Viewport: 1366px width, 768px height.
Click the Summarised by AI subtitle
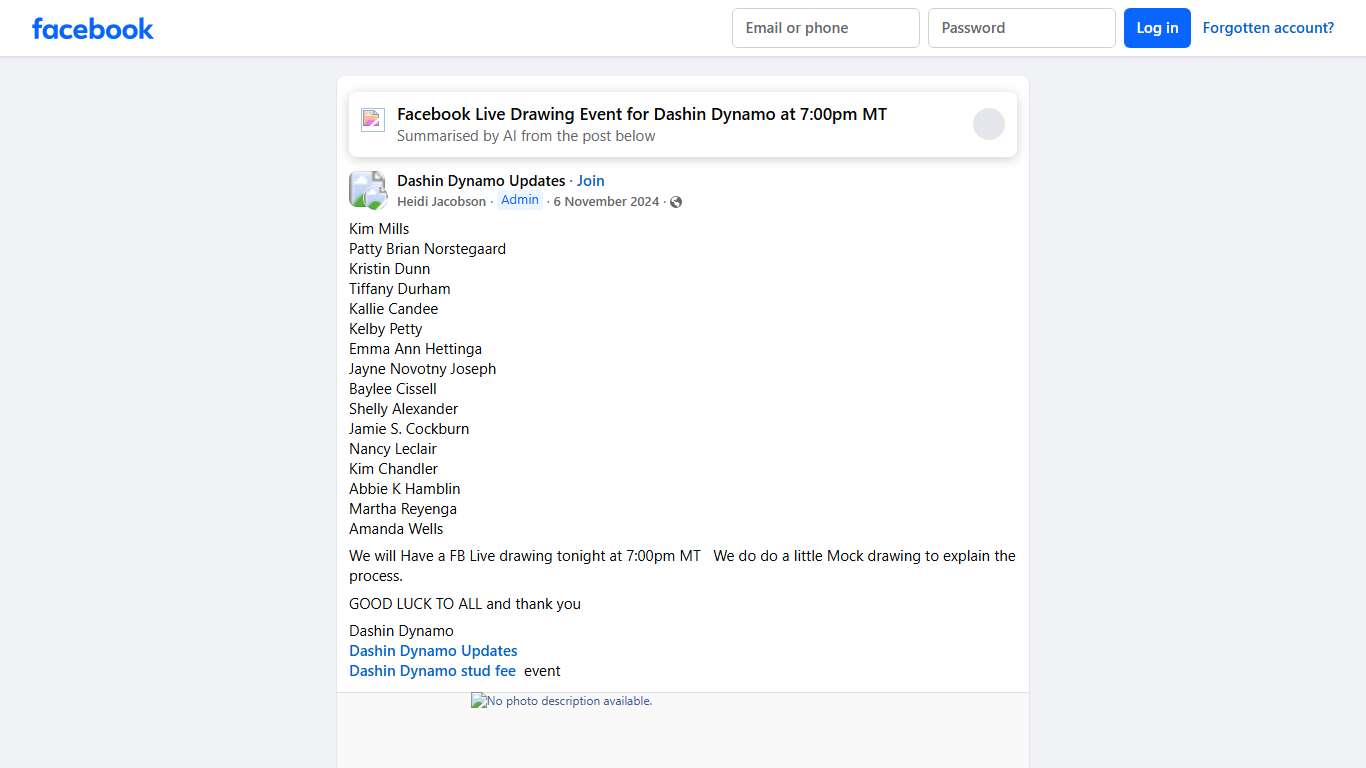coord(526,136)
